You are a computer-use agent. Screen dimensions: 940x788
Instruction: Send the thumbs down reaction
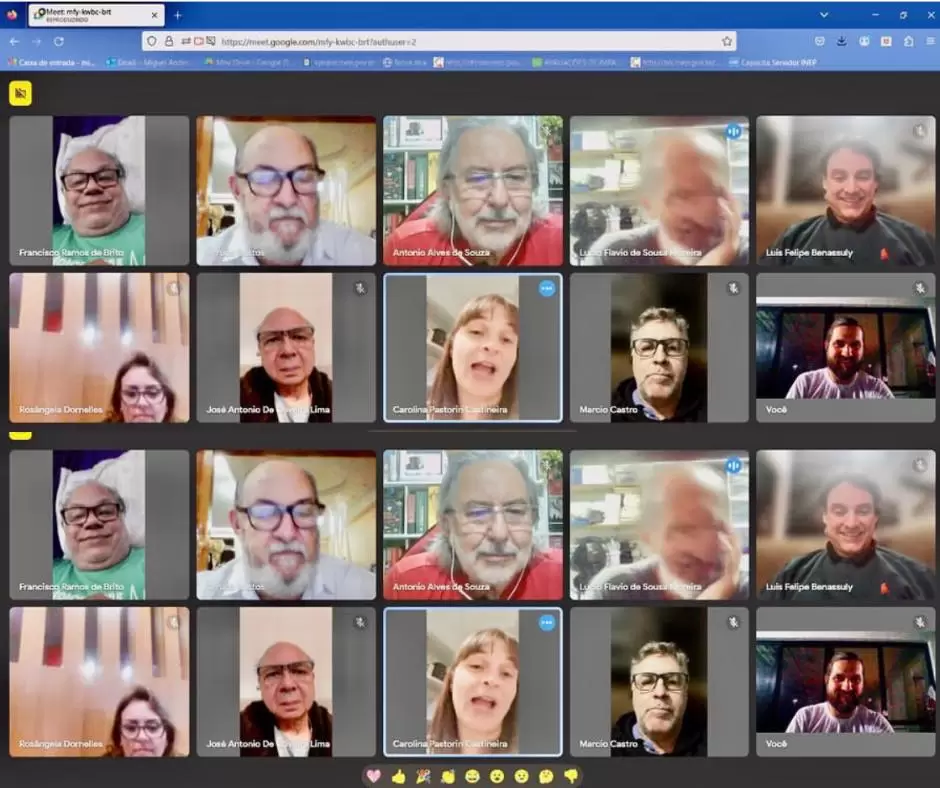pos(571,776)
